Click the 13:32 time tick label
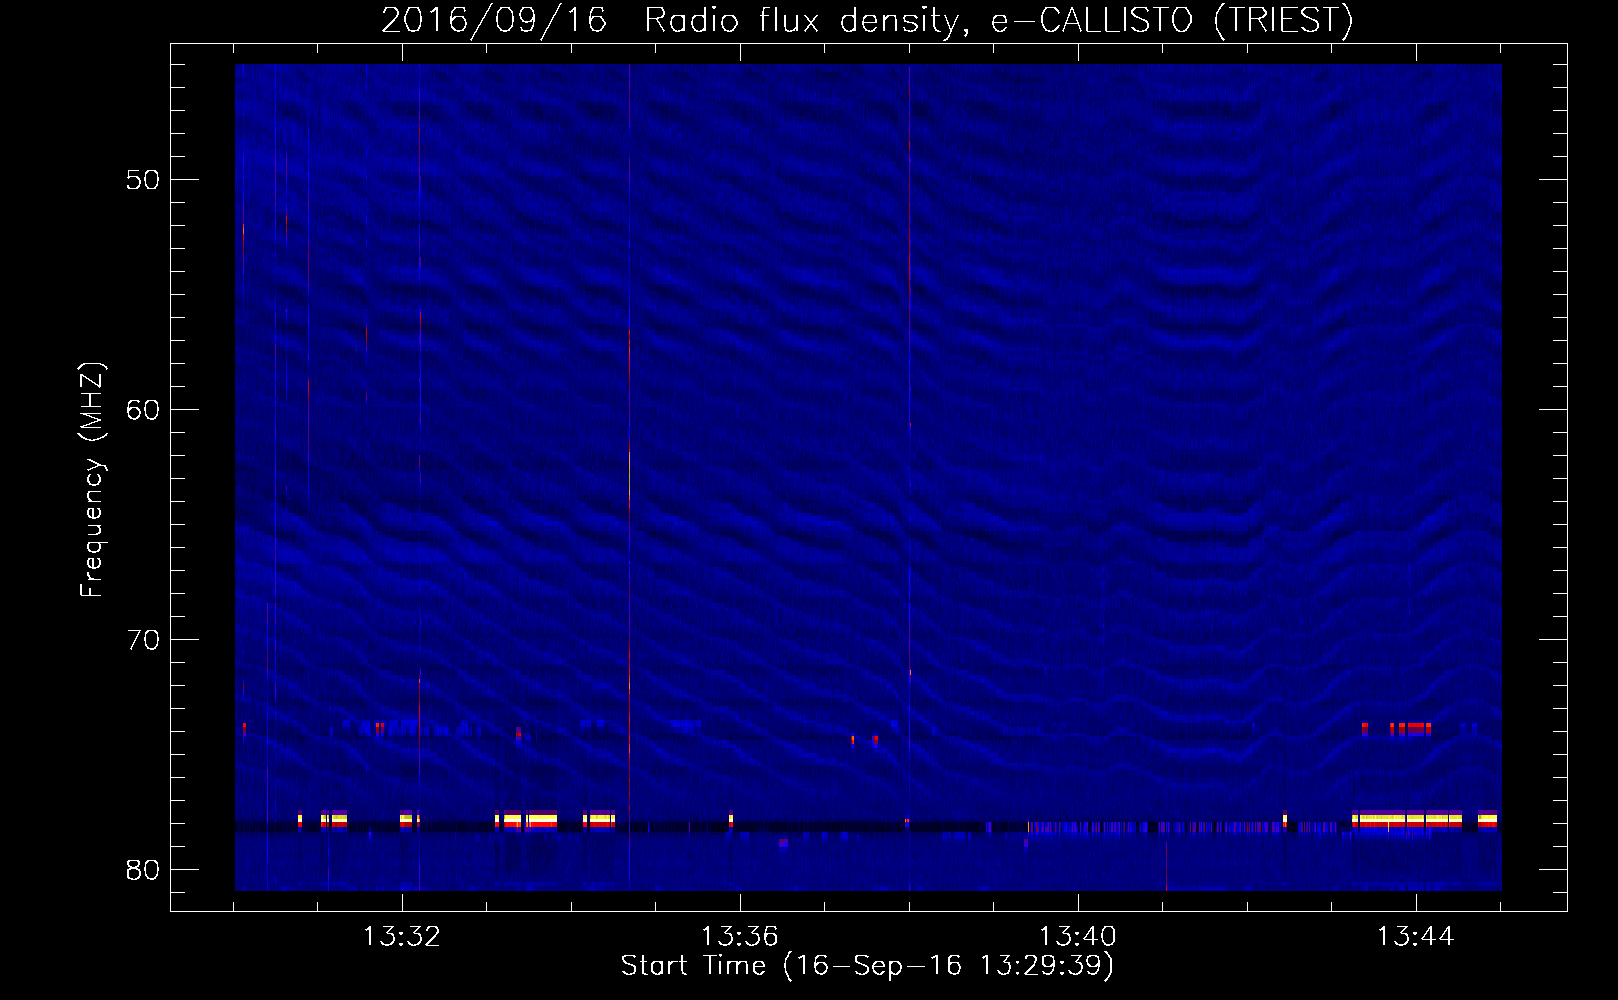This screenshot has width=1618, height=1000. 402,937
